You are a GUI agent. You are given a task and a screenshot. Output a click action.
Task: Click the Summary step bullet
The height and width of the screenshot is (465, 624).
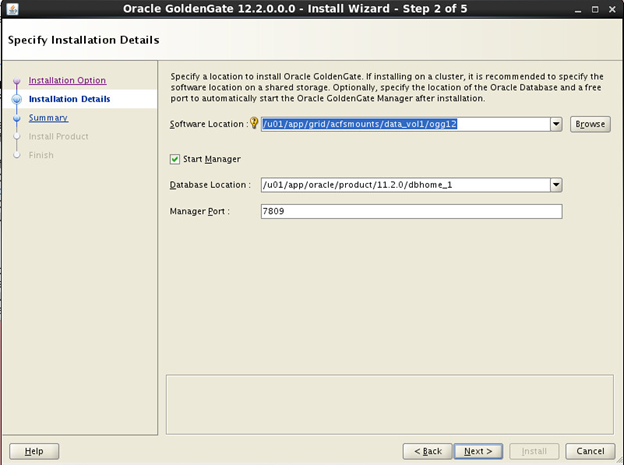tap(17, 118)
